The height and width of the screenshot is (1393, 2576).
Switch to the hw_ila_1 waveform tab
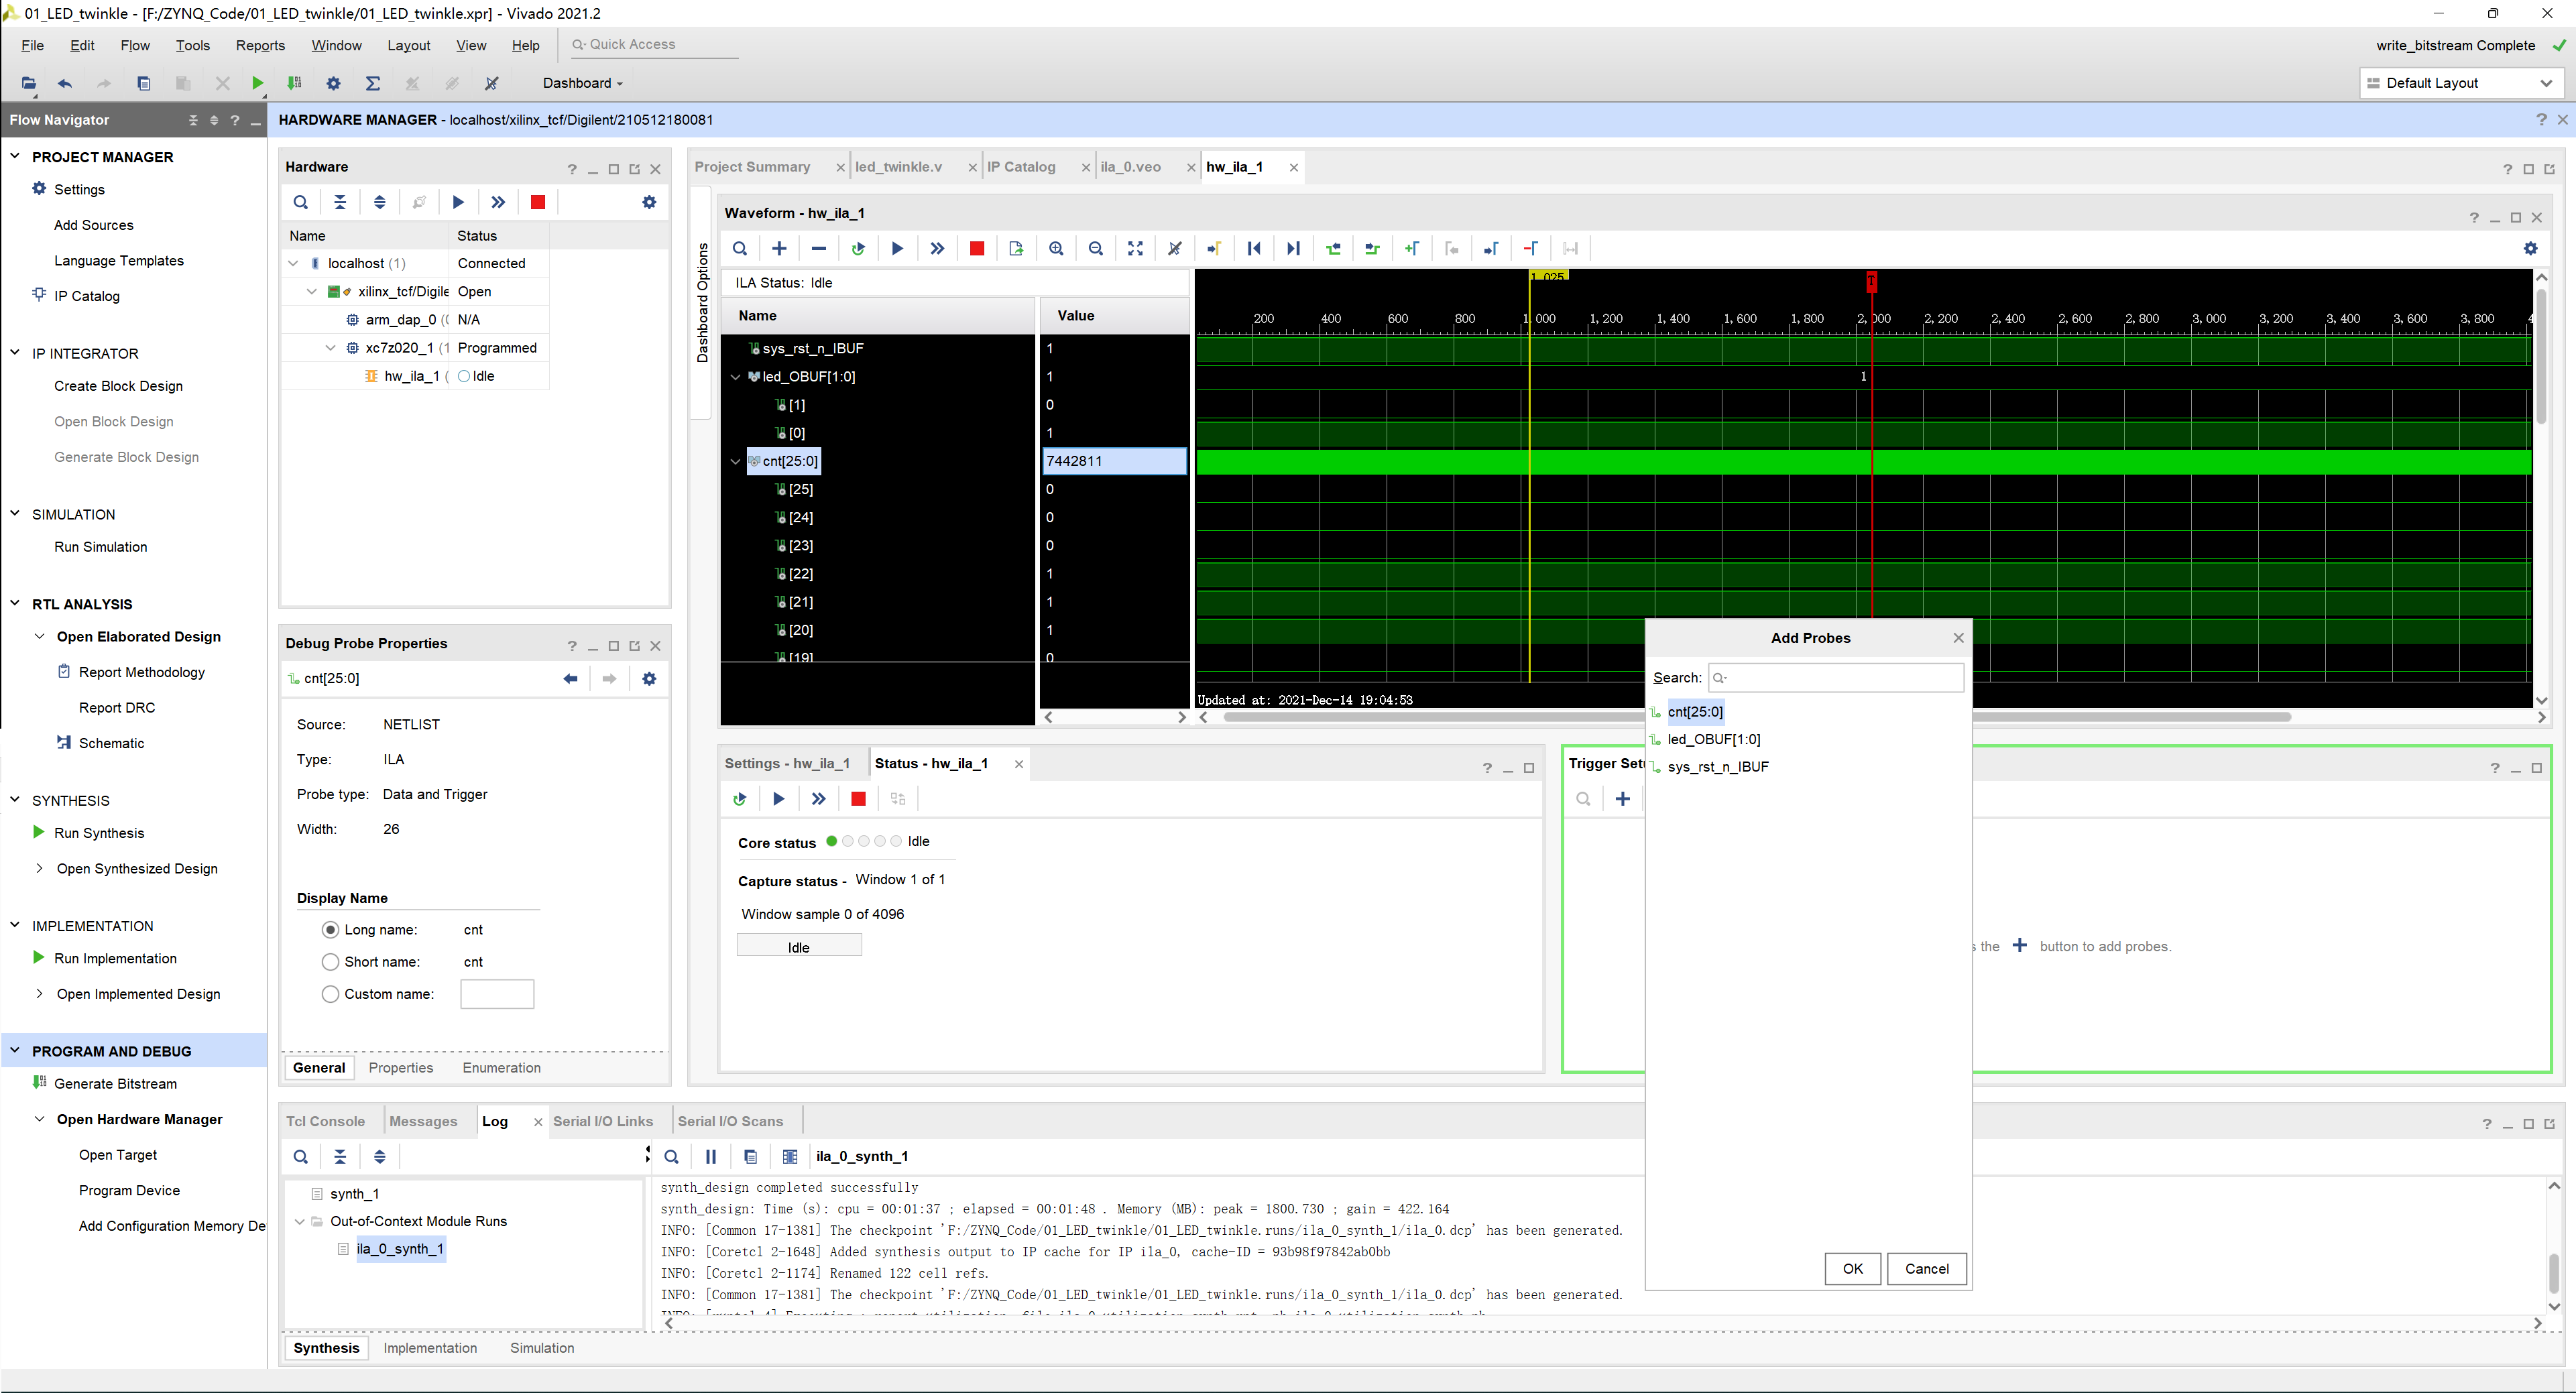[x=1236, y=166]
